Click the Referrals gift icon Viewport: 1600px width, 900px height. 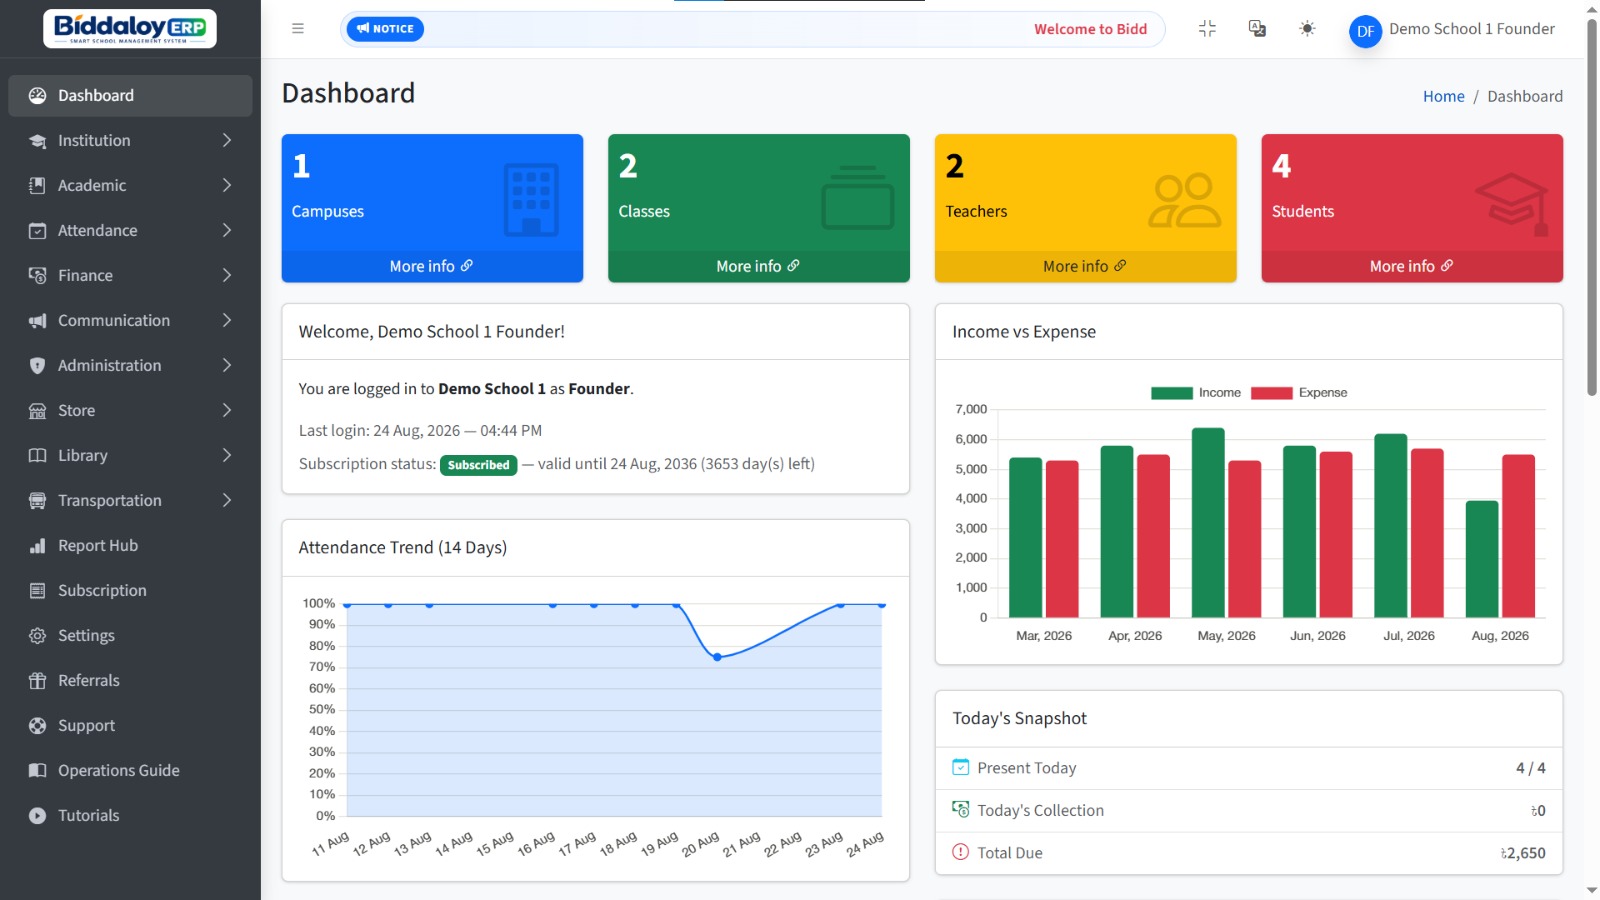click(37, 681)
